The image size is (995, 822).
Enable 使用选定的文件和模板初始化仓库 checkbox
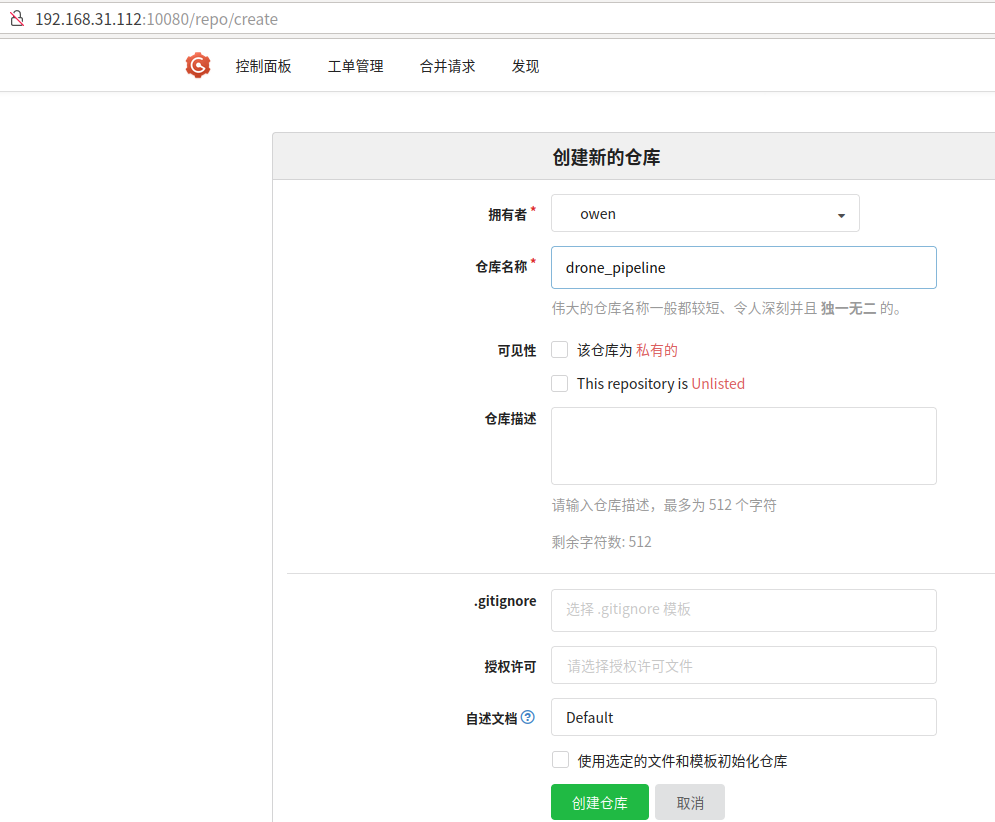[x=560, y=760]
